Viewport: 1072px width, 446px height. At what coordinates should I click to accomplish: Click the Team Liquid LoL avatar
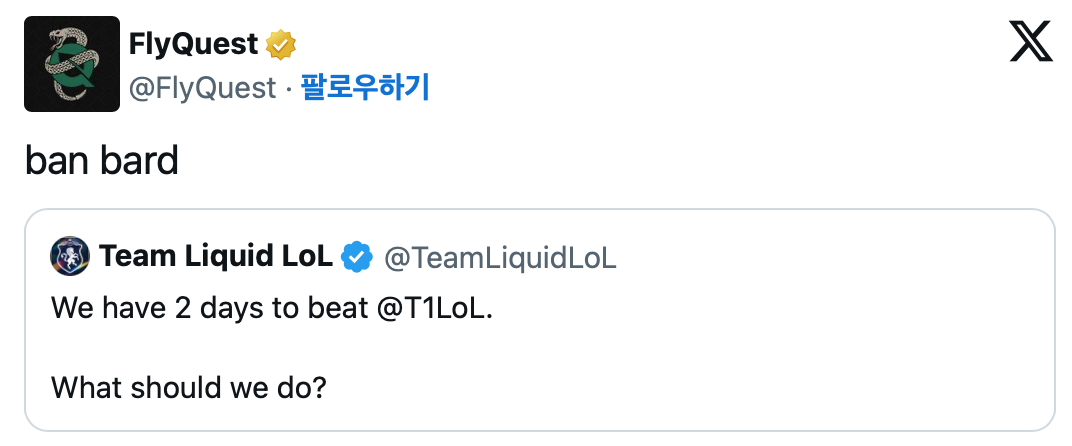pyautogui.click(x=70, y=257)
